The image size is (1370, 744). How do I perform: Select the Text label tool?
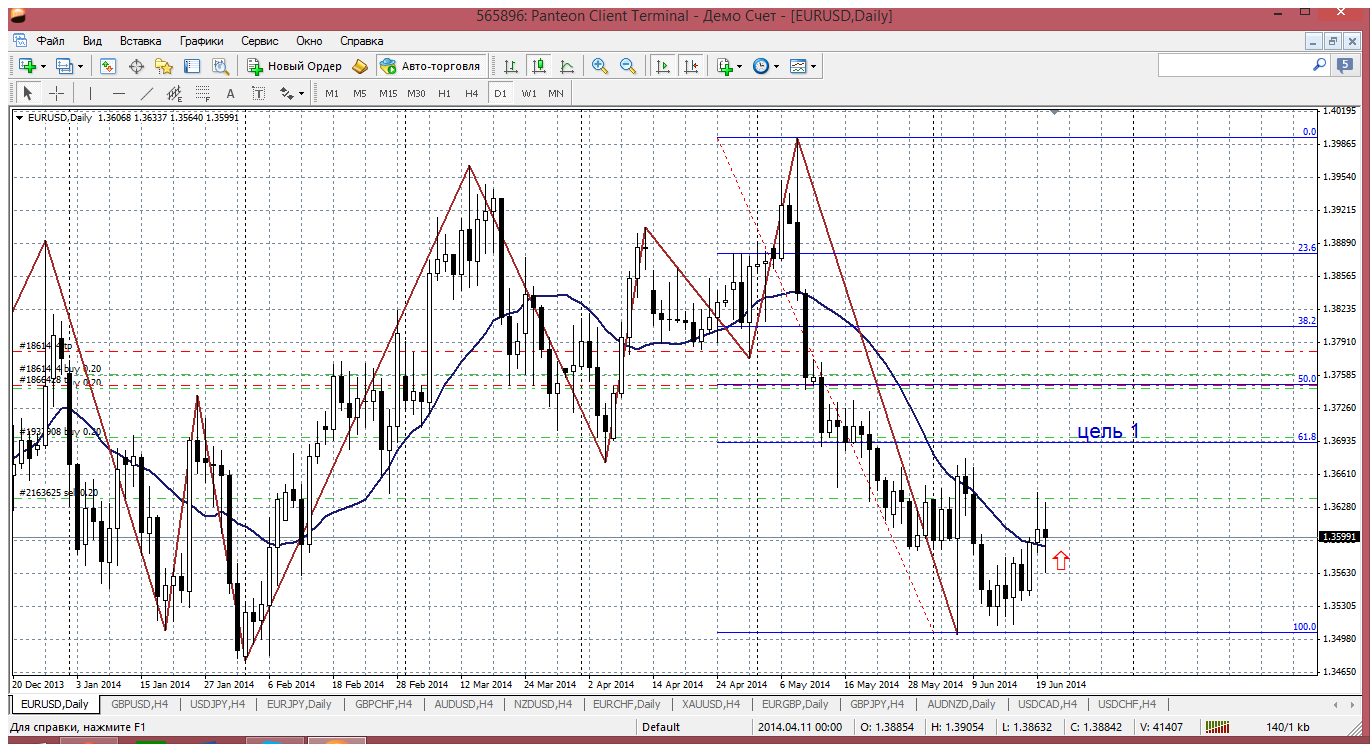[x=230, y=93]
